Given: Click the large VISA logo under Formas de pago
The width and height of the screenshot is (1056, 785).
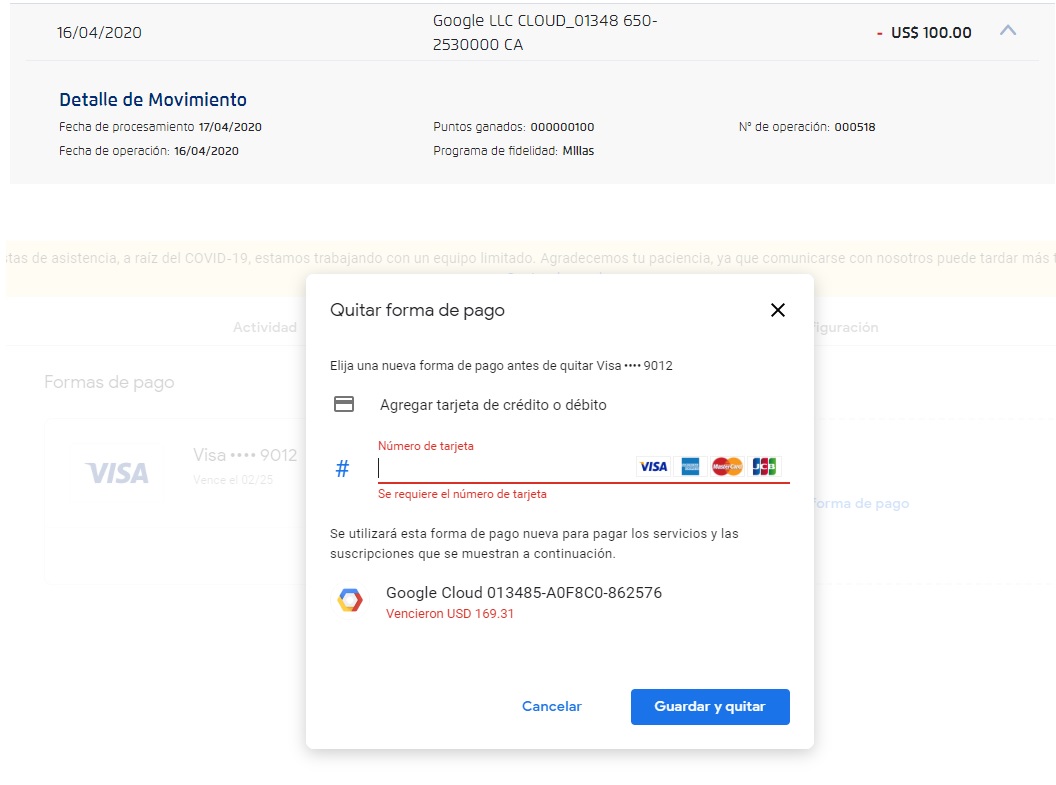Looking at the screenshot, I should point(117,473).
